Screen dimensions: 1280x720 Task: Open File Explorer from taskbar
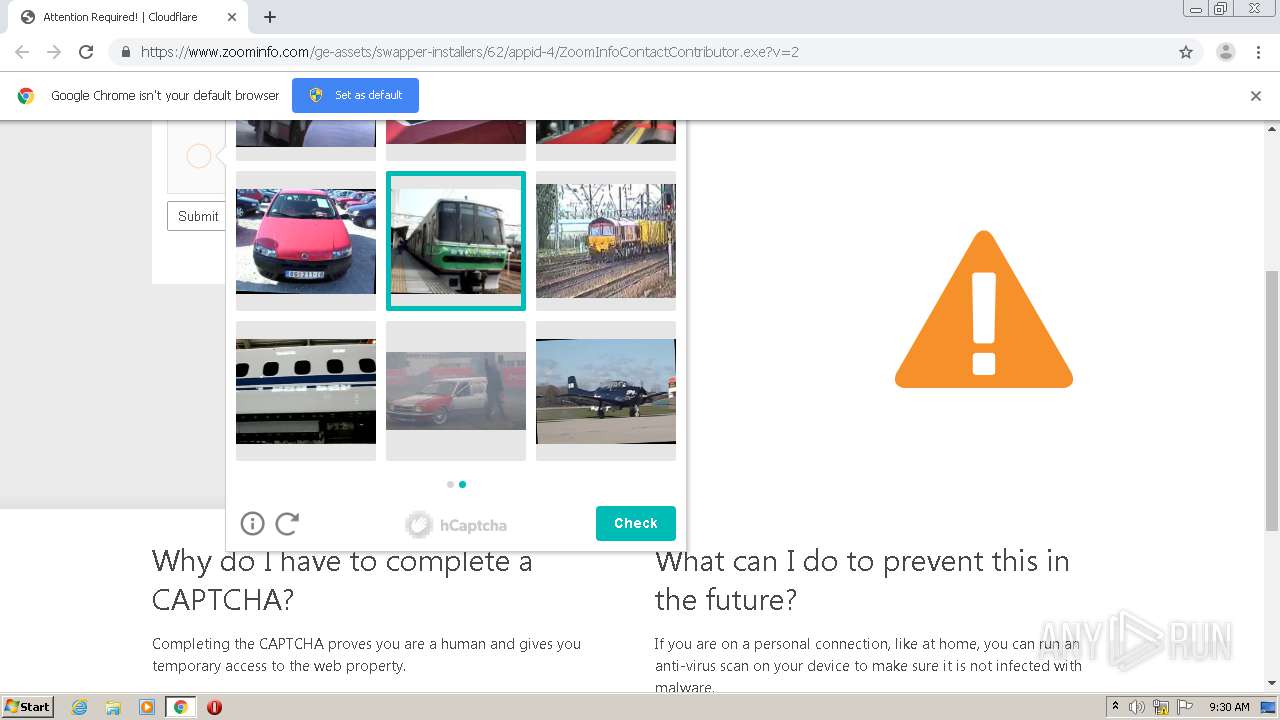[x=113, y=707]
